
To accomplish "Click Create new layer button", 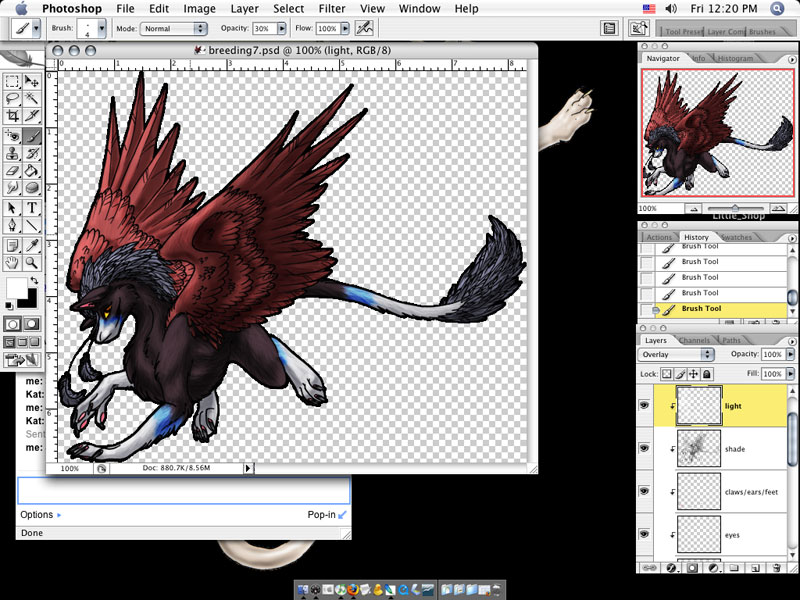I will click(756, 567).
